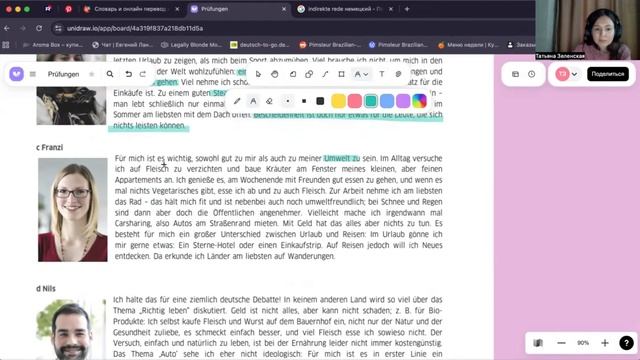The image size is (640, 360).
Task: Close the Prüfungen browser tab
Action: click(284, 9)
